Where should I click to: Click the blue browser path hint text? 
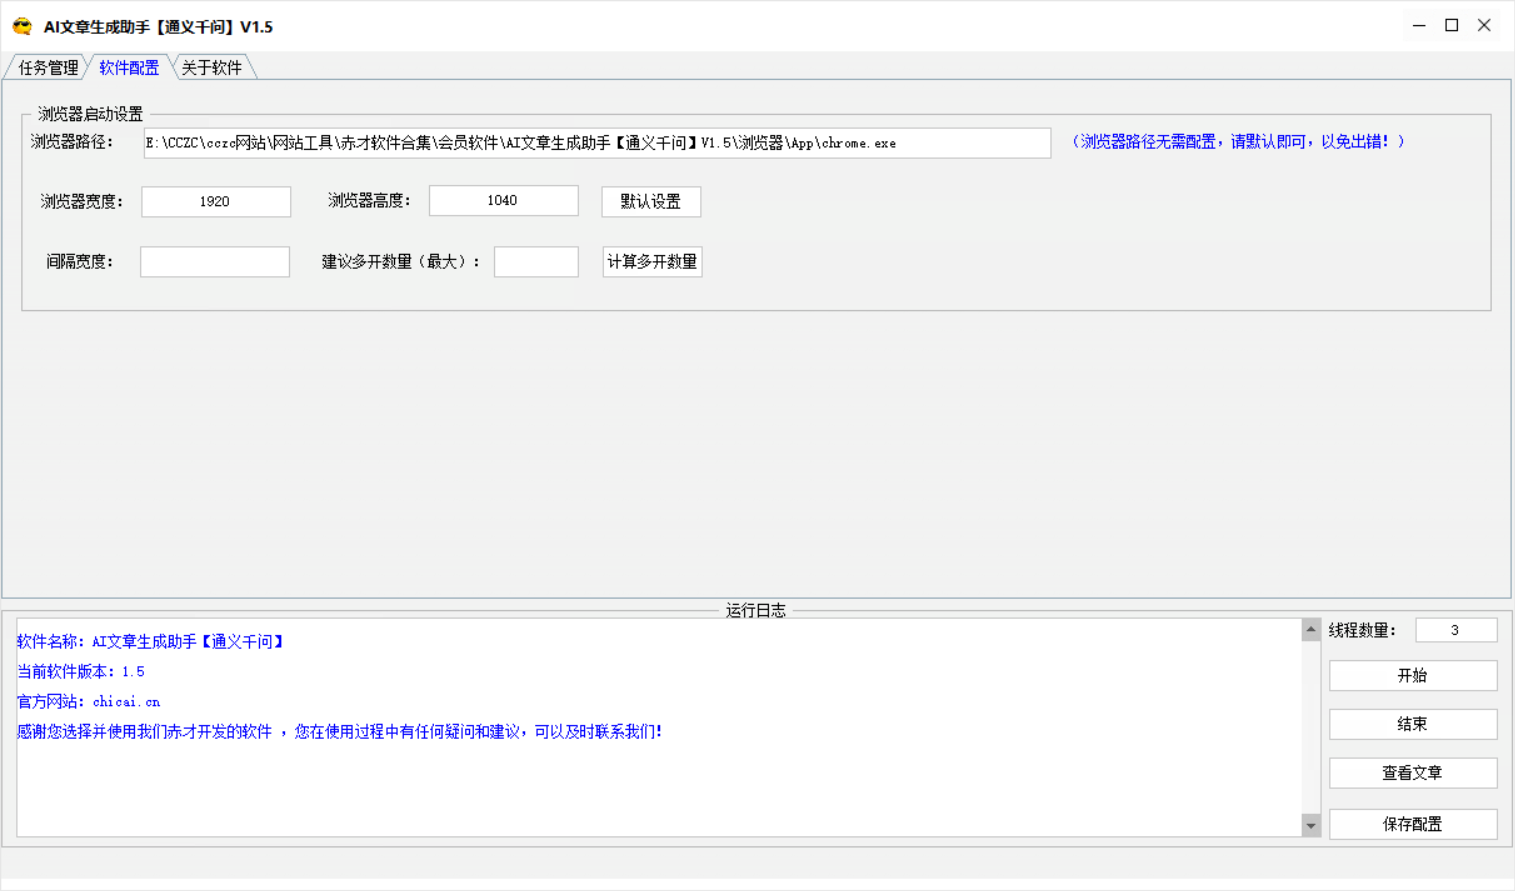pyautogui.click(x=1238, y=142)
